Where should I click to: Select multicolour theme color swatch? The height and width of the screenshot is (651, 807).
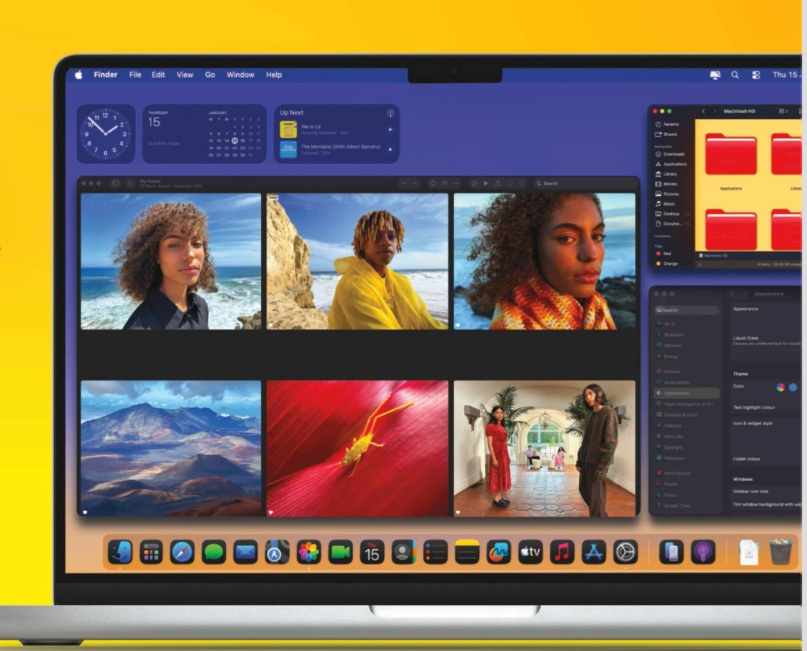pos(781,388)
